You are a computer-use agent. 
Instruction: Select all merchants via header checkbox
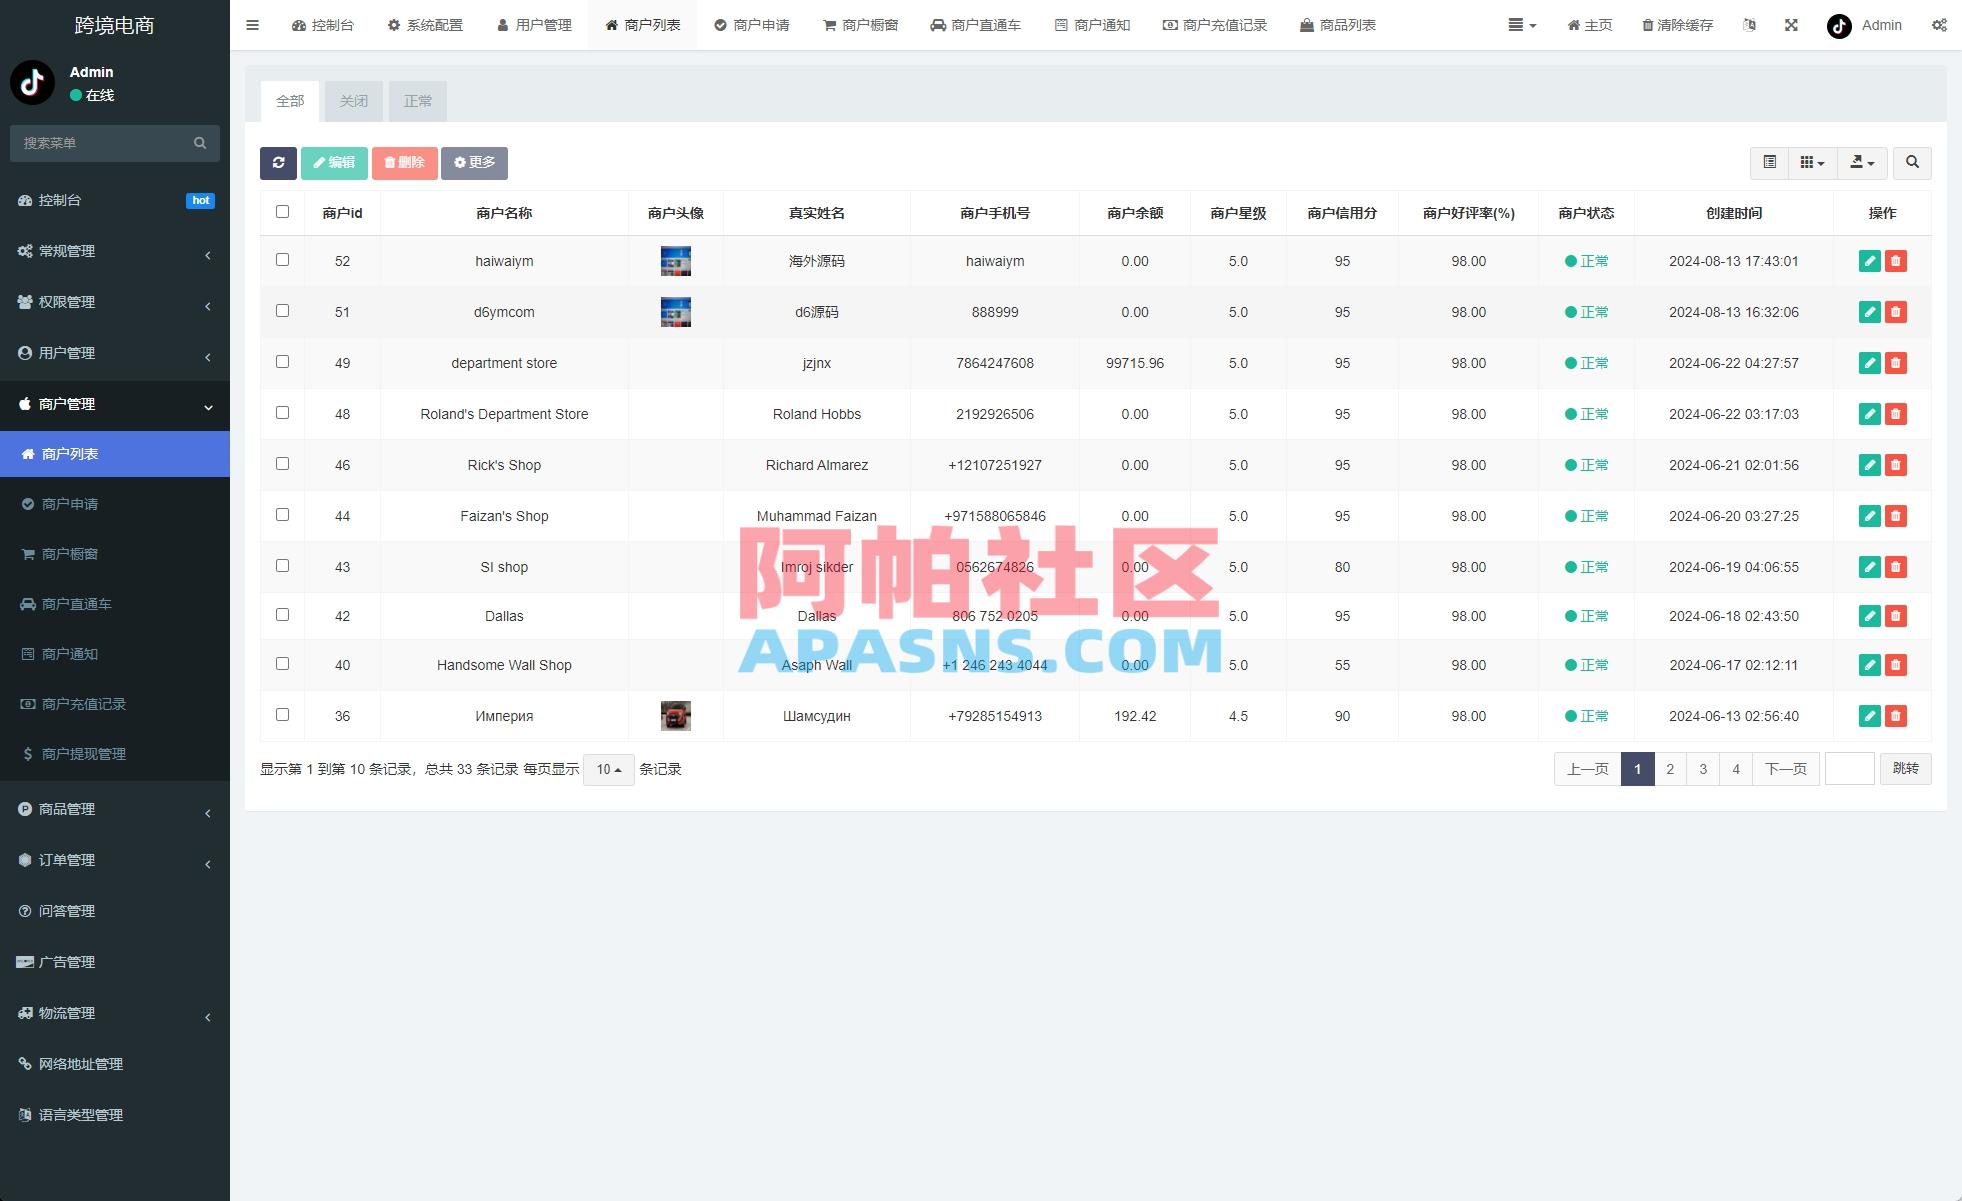coord(282,212)
